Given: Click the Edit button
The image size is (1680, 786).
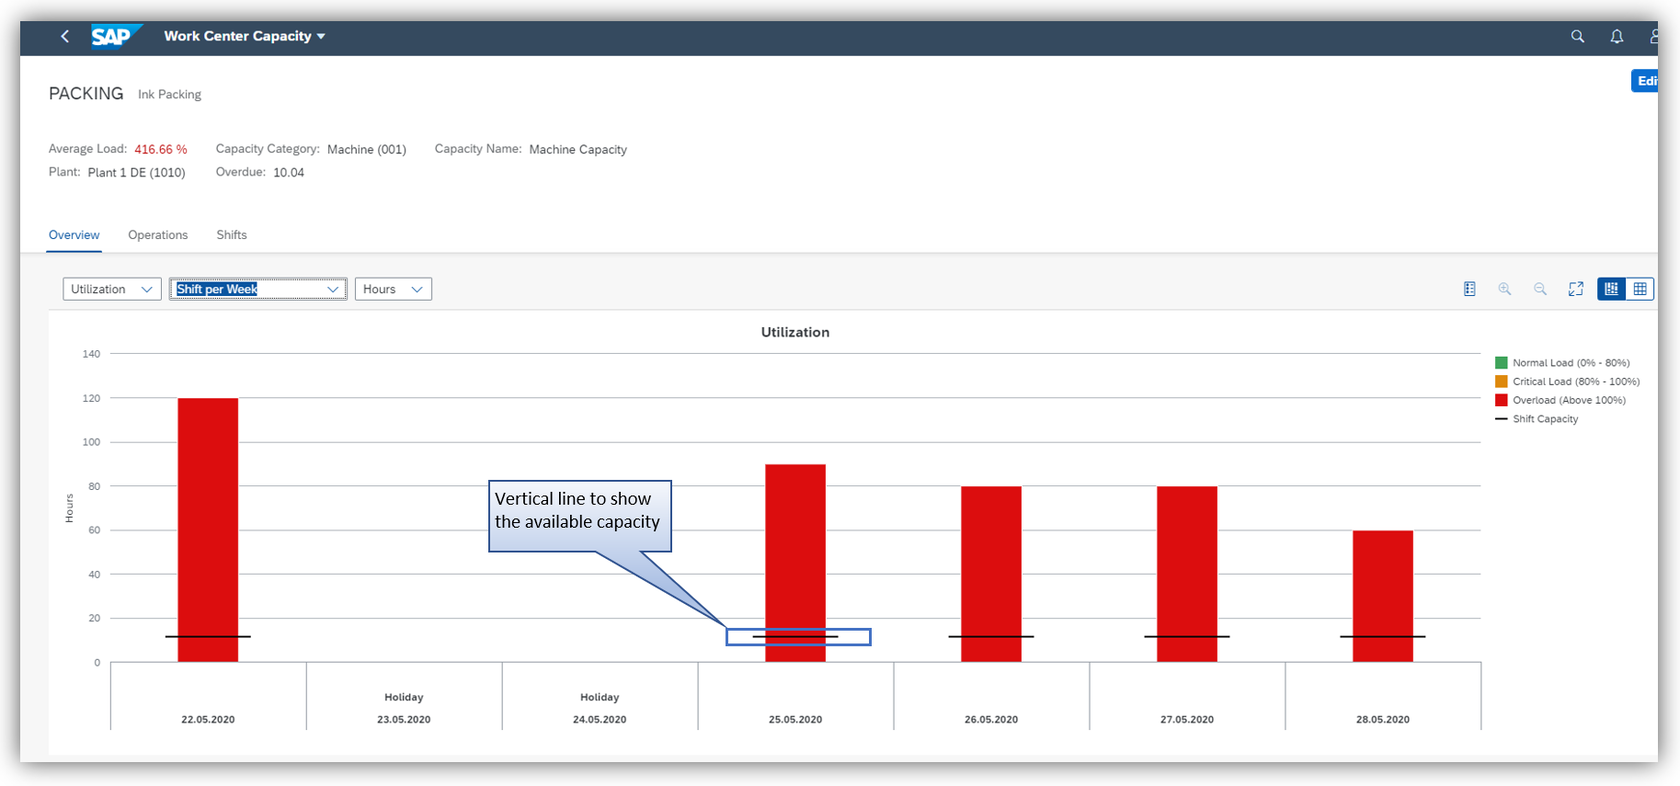Looking at the screenshot, I should (x=1645, y=81).
